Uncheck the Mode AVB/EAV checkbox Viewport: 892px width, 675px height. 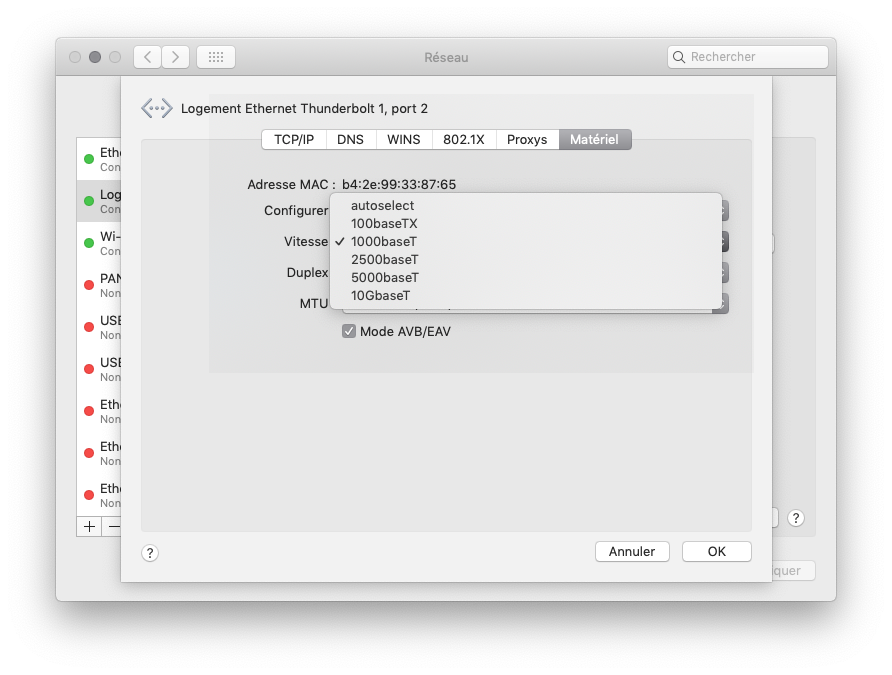coord(349,331)
